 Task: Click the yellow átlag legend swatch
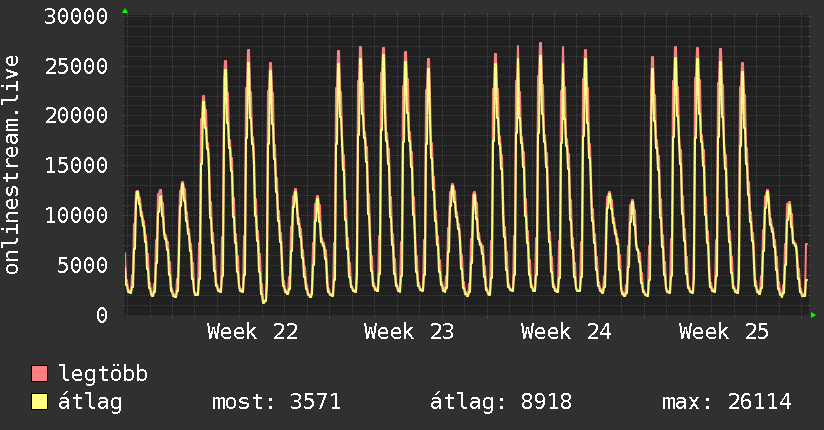tap(39, 402)
